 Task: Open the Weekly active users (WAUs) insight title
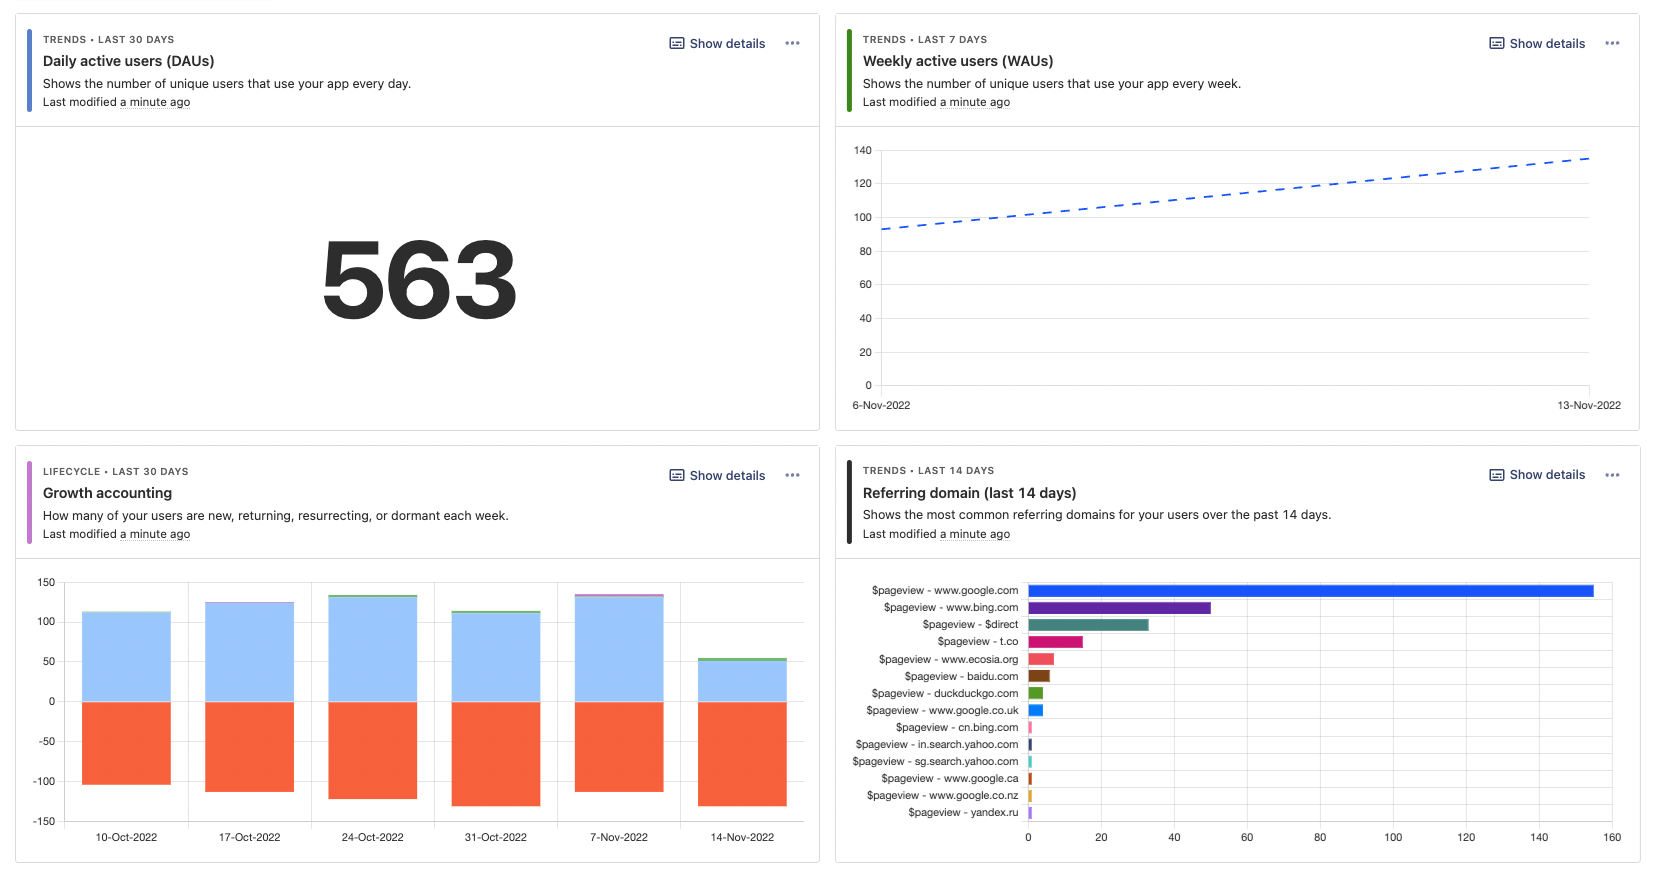pyautogui.click(x=957, y=61)
